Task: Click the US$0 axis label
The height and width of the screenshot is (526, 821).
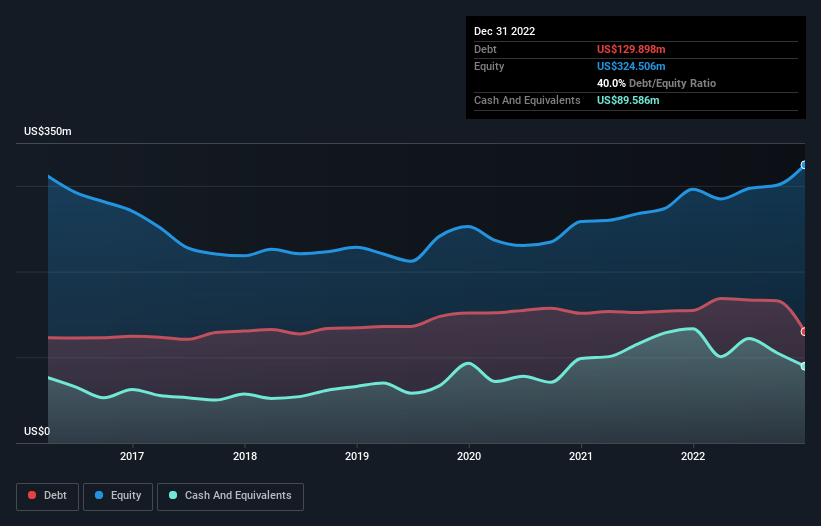Action: coord(37,431)
